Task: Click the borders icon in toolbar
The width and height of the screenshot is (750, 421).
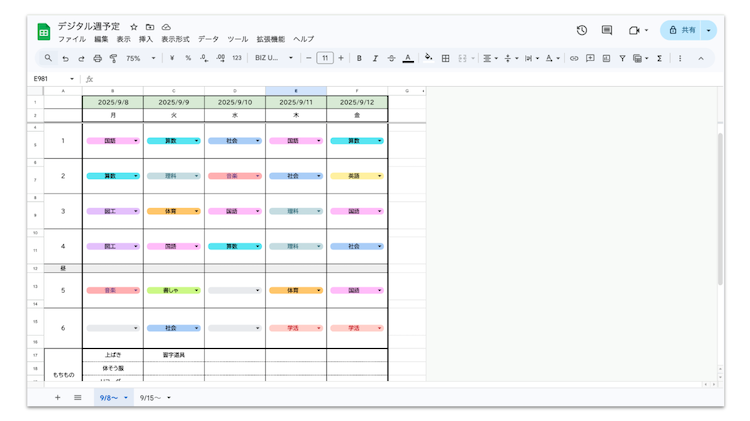Action: click(446, 59)
